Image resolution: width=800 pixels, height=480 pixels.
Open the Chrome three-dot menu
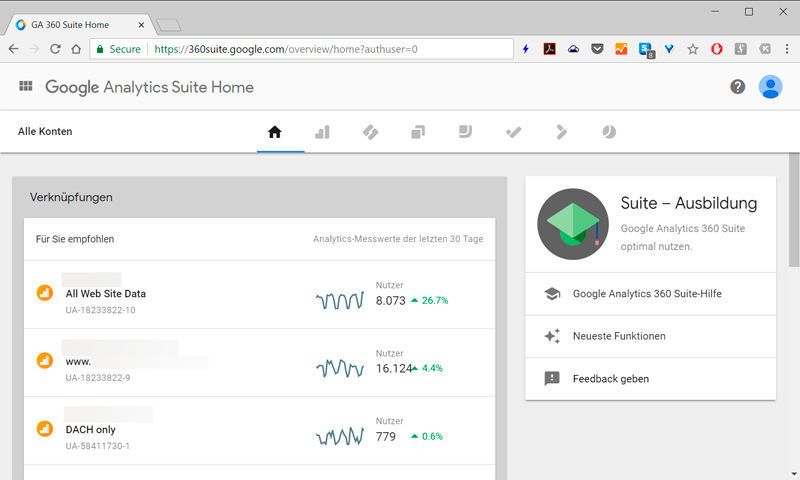pyautogui.click(x=787, y=49)
